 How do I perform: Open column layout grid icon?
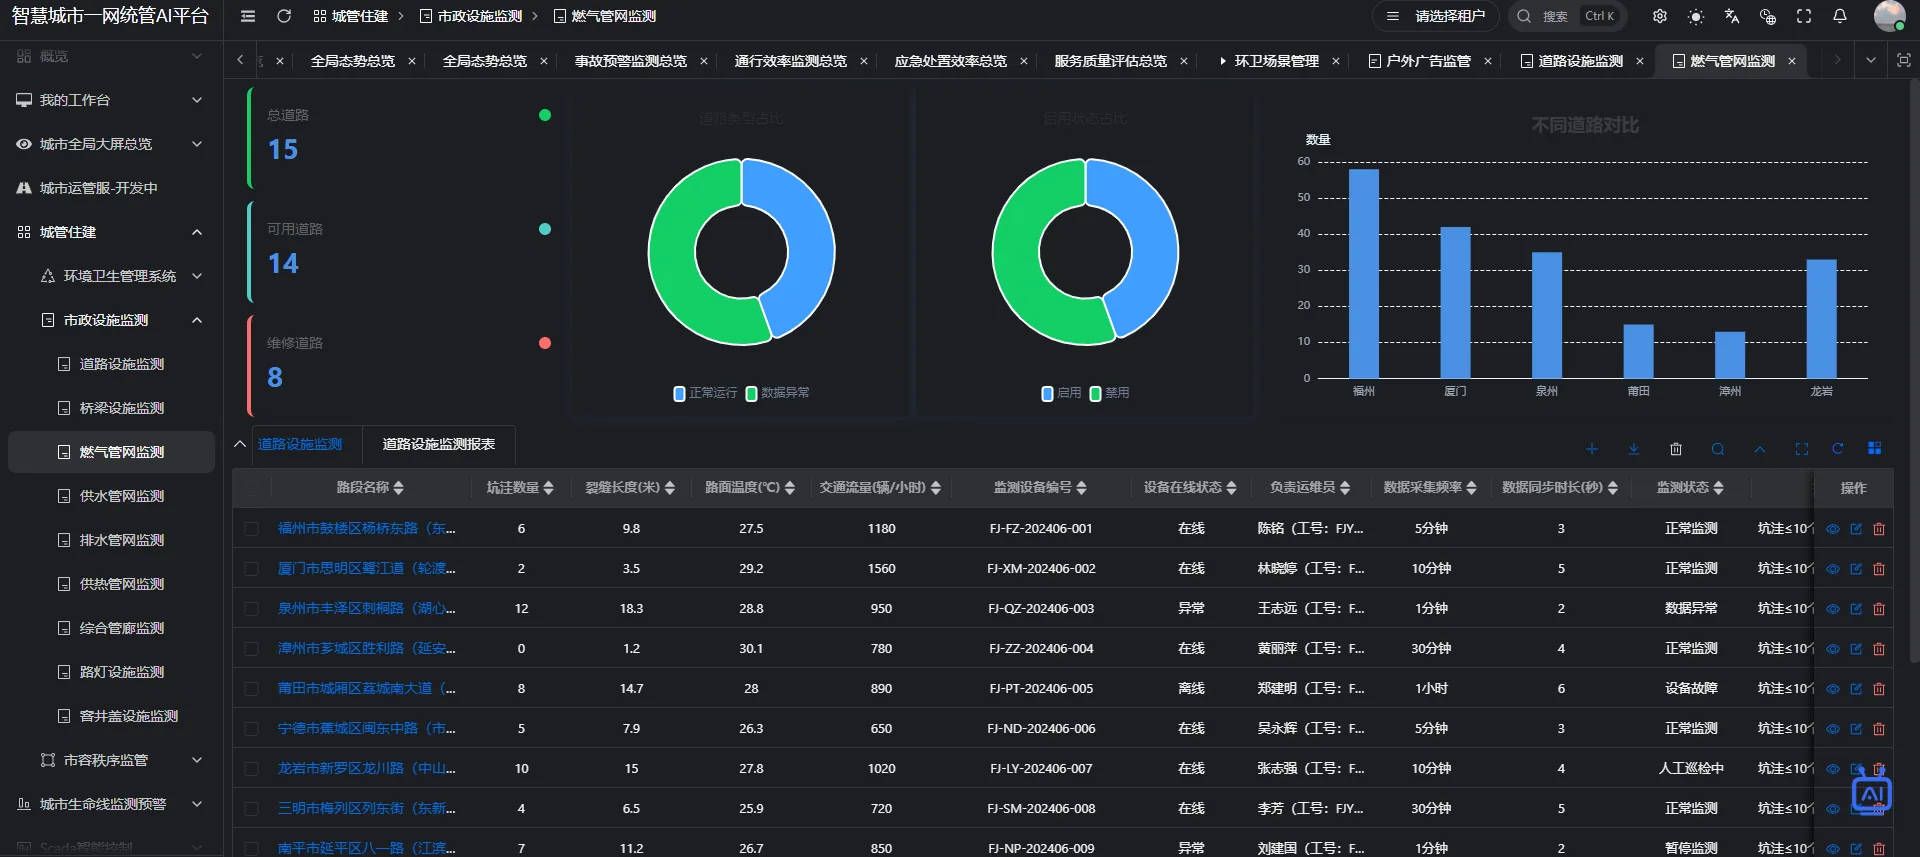[x=1875, y=448]
